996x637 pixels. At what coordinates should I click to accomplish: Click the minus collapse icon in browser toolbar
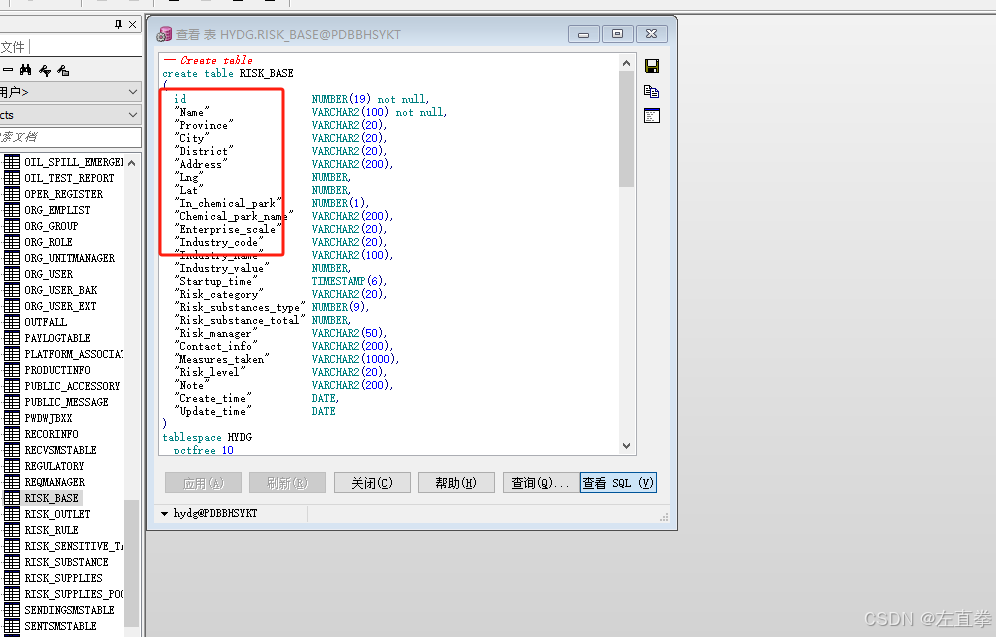(8, 70)
